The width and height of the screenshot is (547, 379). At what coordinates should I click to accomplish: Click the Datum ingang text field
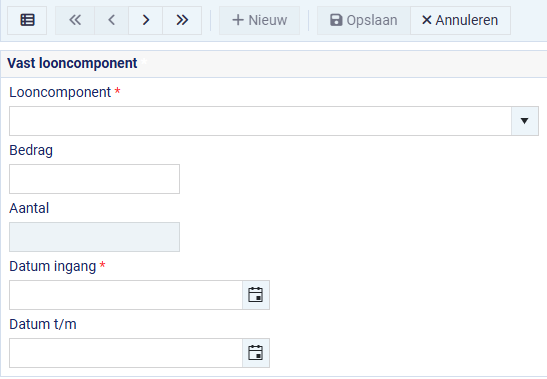(126, 295)
